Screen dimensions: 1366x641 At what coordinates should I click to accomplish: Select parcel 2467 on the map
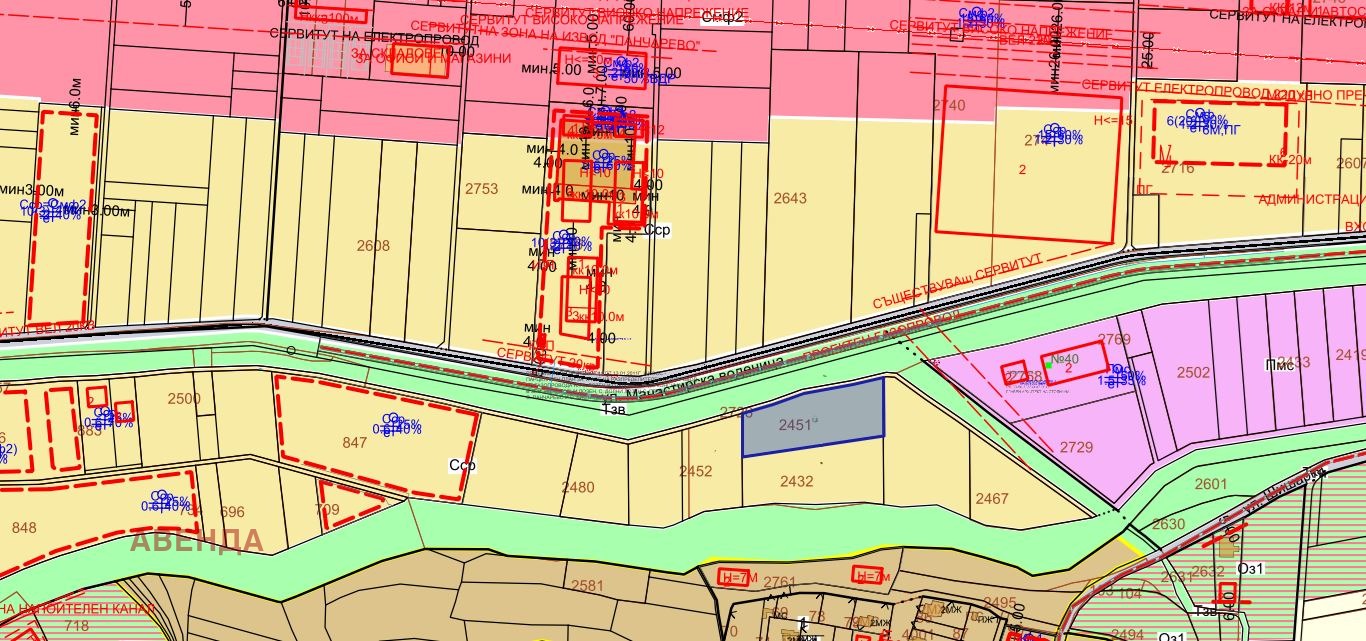pyautogui.click(x=992, y=498)
